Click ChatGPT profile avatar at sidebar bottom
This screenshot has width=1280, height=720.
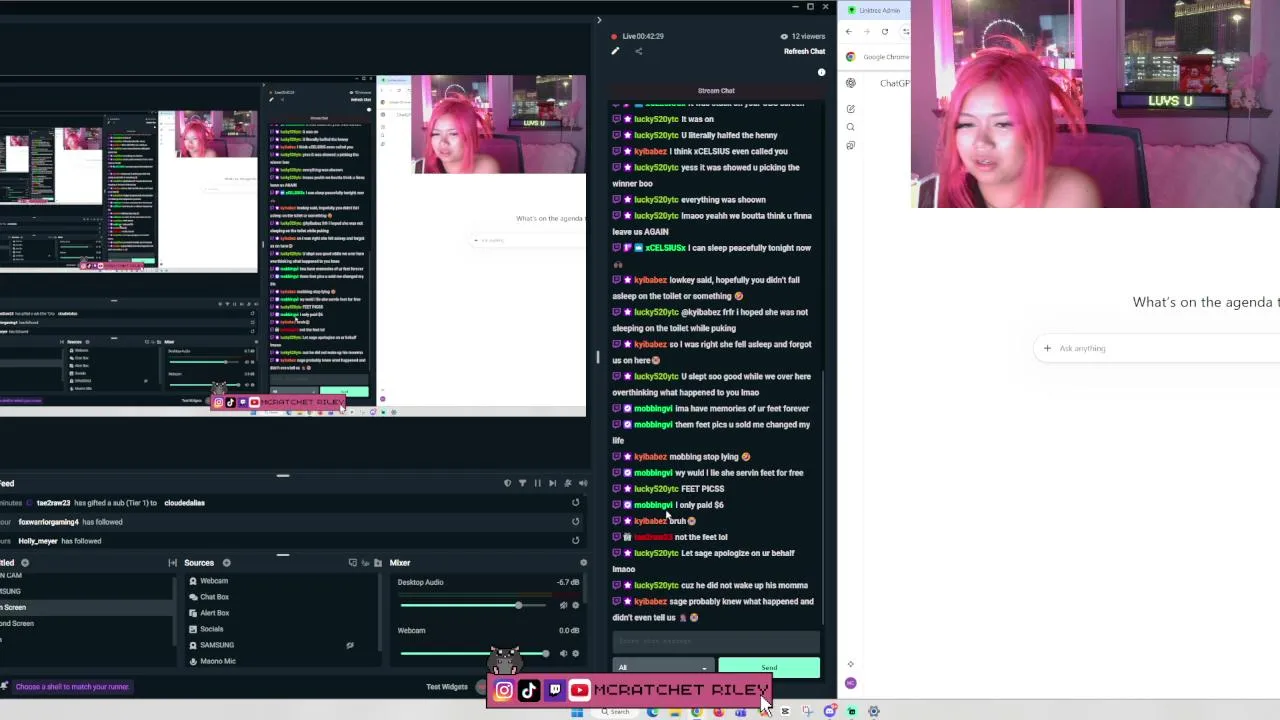pos(851,683)
